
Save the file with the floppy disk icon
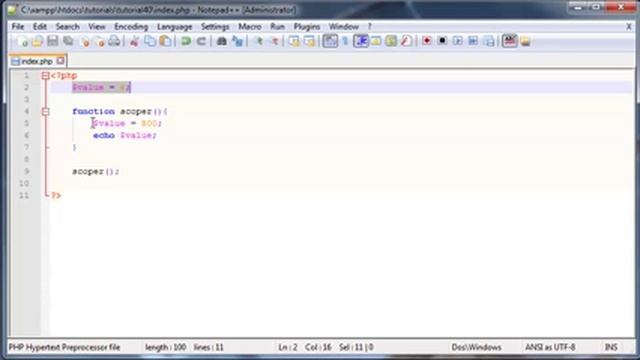click(x=53, y=41)
